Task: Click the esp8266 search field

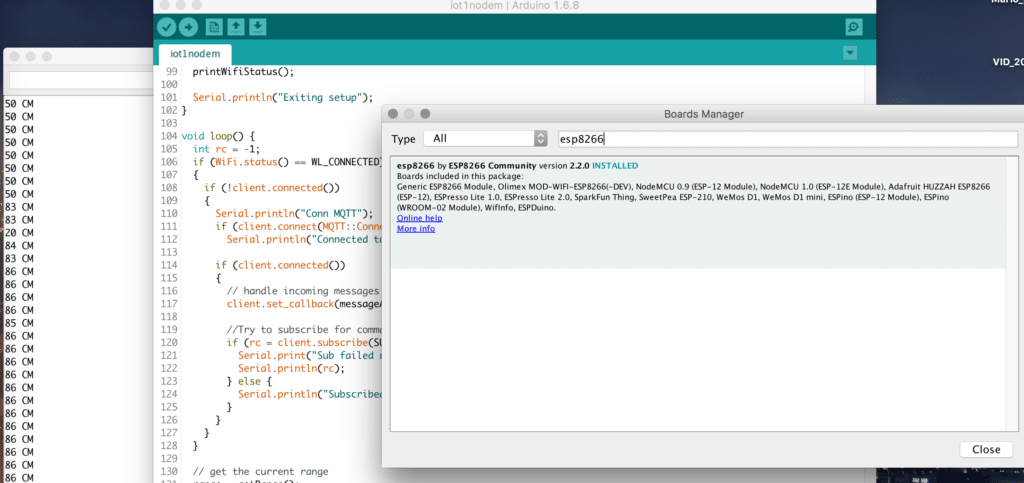Action: point(786,138)
